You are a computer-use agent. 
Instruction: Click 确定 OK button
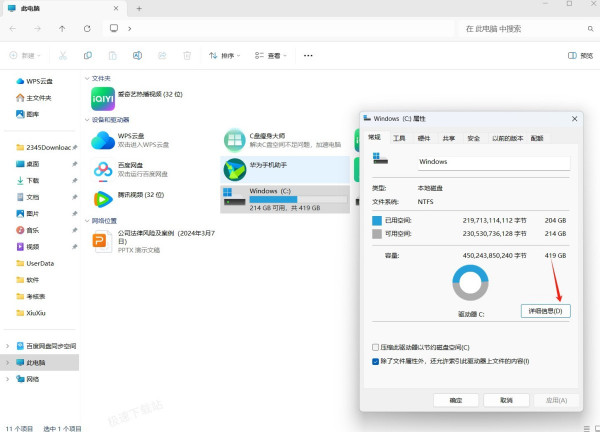coord(456,400)
